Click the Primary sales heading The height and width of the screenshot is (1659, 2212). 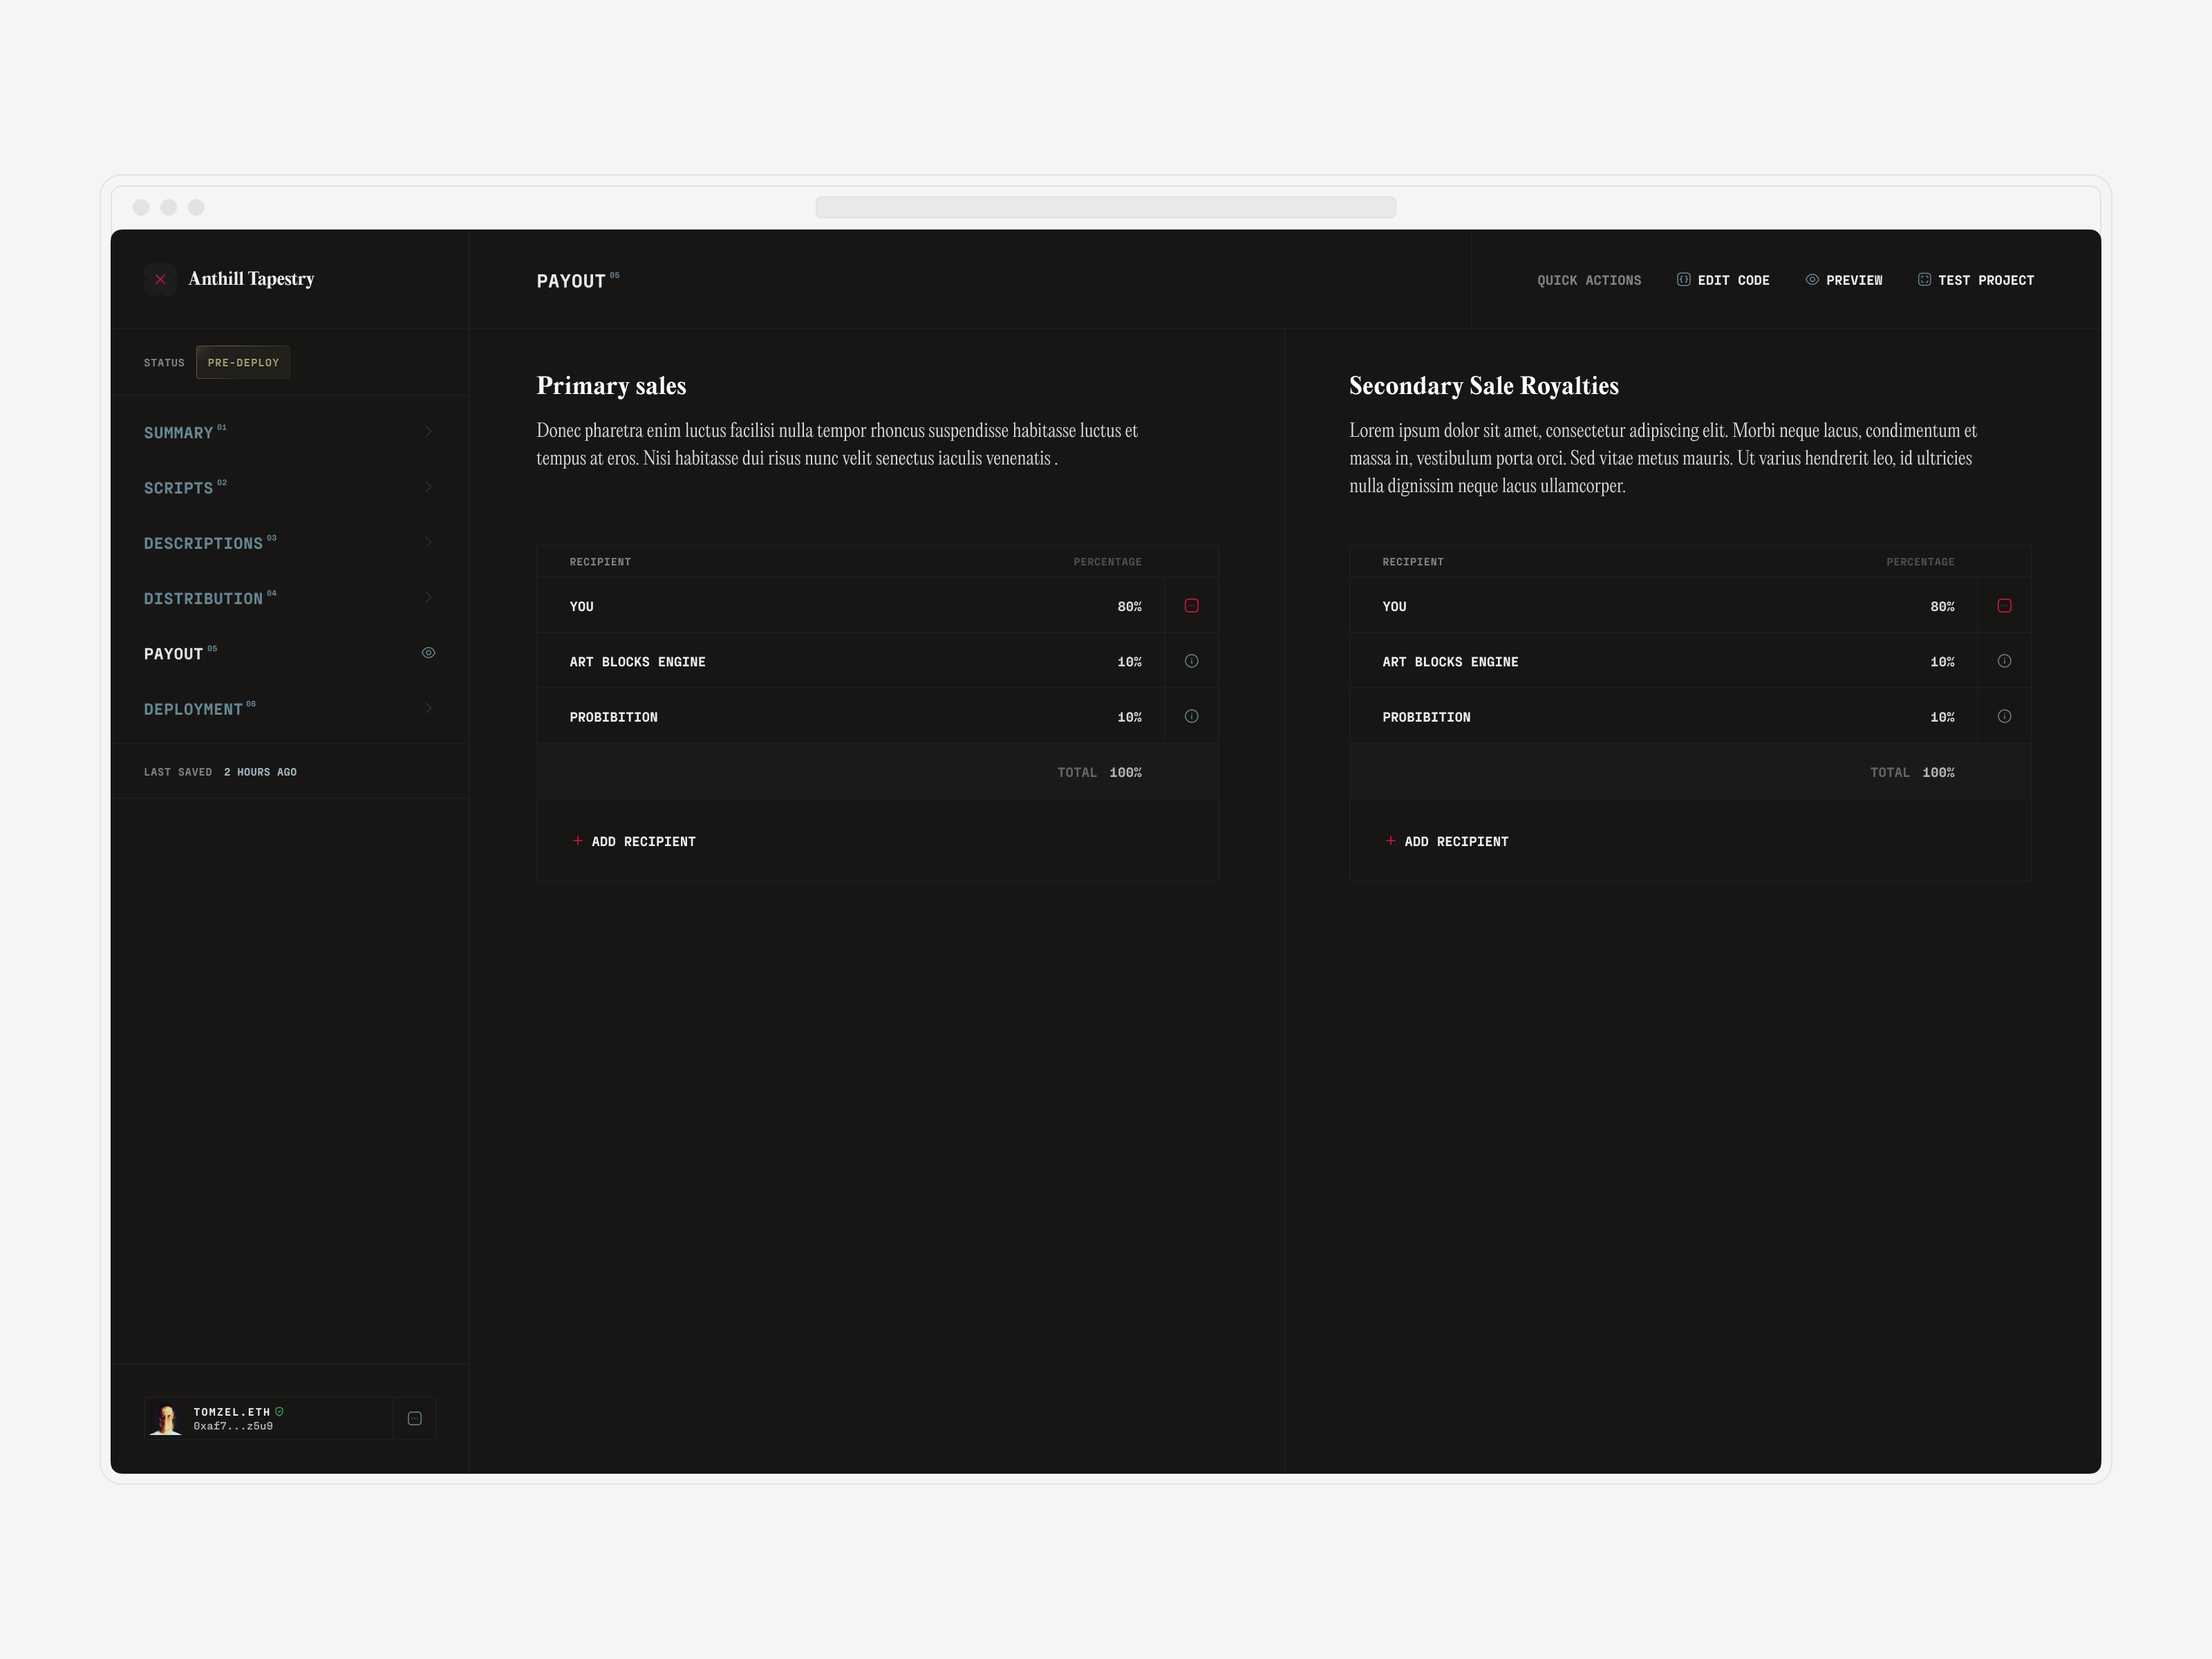pos(611,385)
